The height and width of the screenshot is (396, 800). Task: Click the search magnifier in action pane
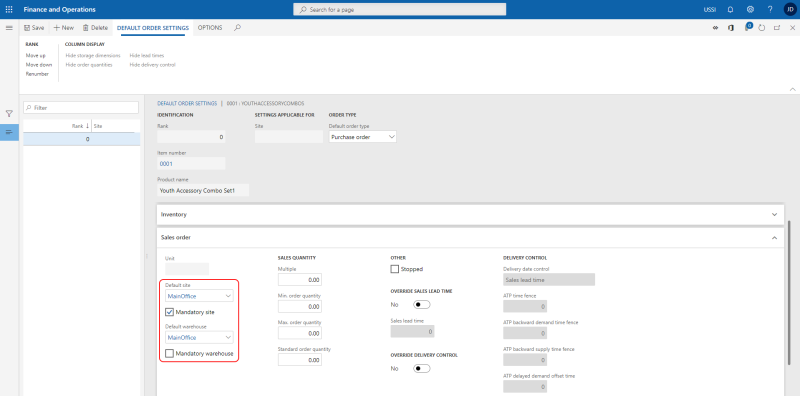coord(237,28)
